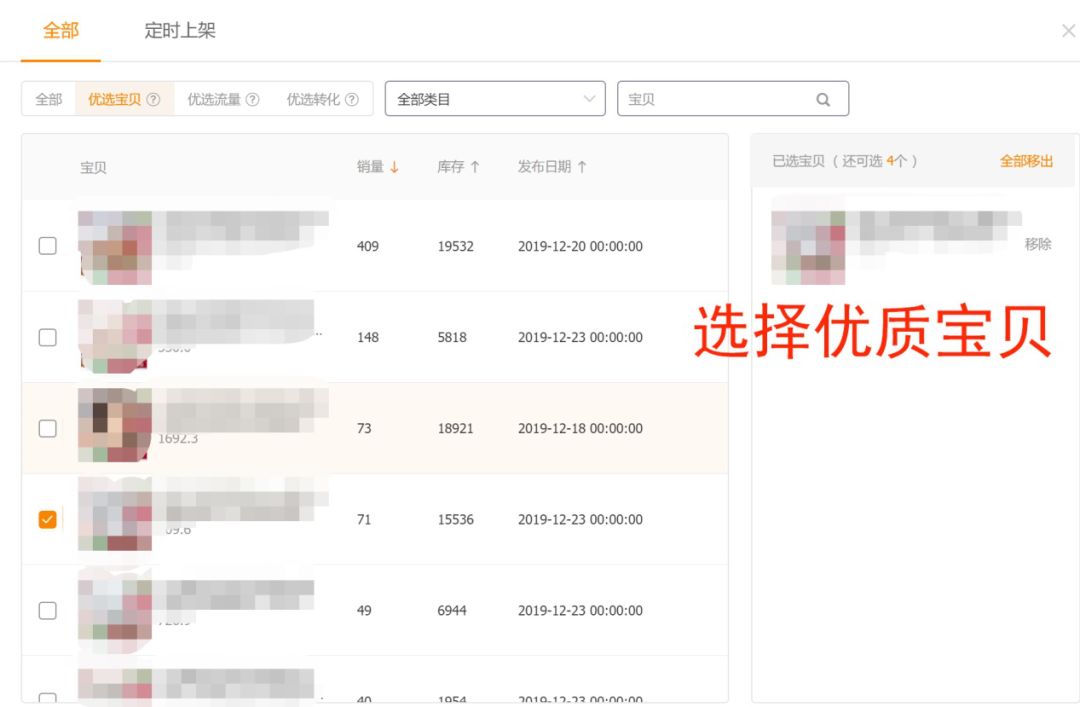Click 移除 on the selected item

1037,244
